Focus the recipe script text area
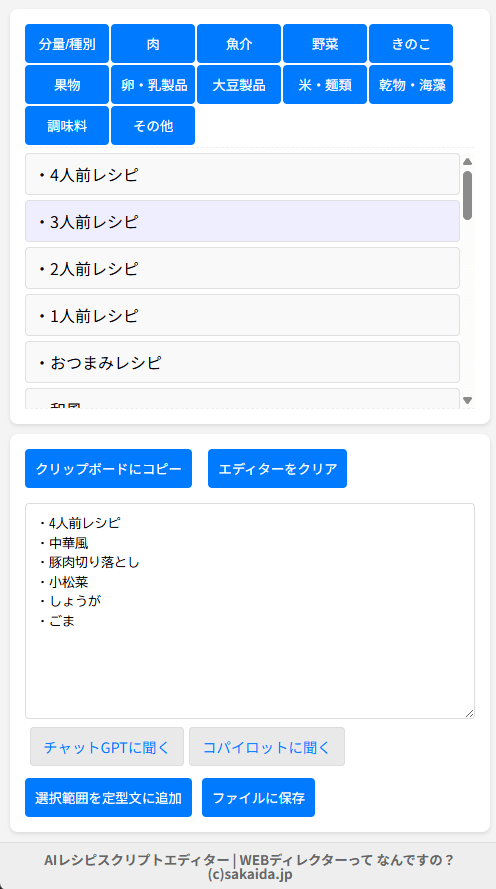This screenshot has width=496, height=889. pos(250,611)
